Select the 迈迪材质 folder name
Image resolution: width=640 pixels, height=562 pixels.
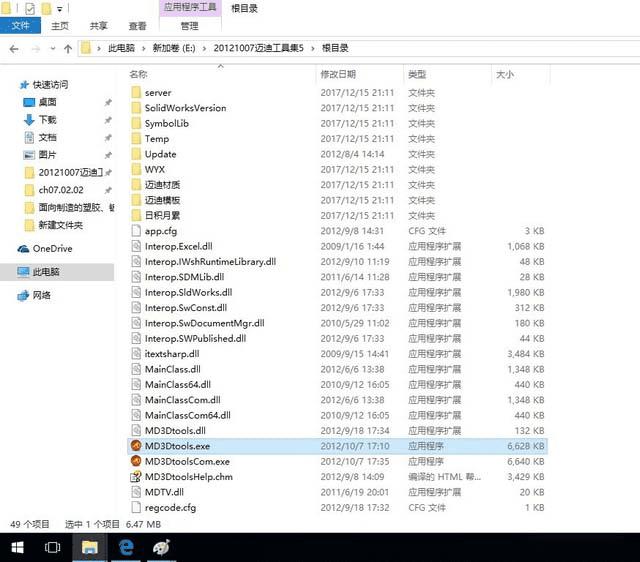click(x=162, y=185)
